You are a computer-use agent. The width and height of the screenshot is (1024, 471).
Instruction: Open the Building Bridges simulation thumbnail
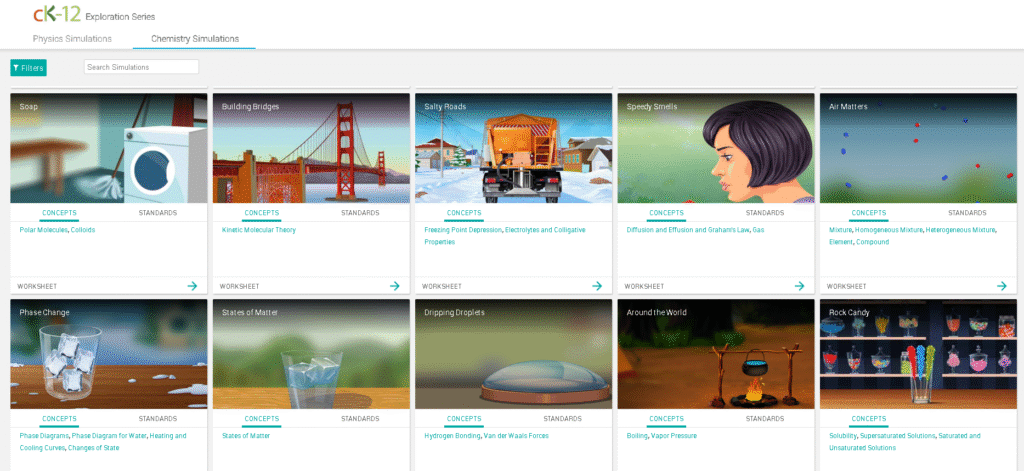(312, 148)
